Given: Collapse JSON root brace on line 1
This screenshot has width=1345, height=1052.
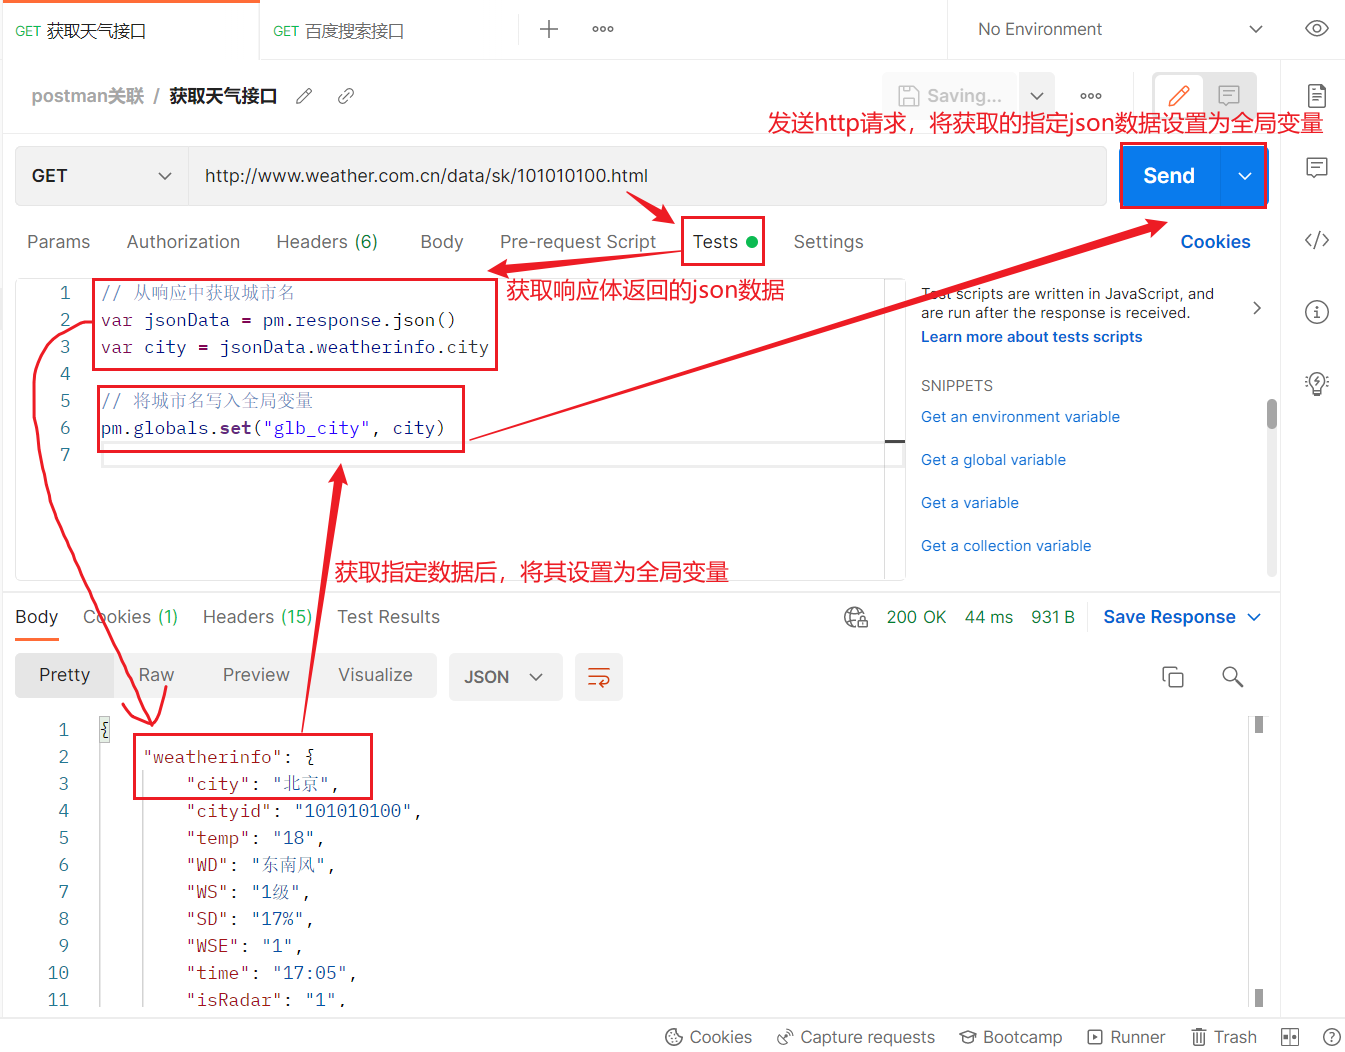Looking at the screenshot, I should (x=104, y=729).
